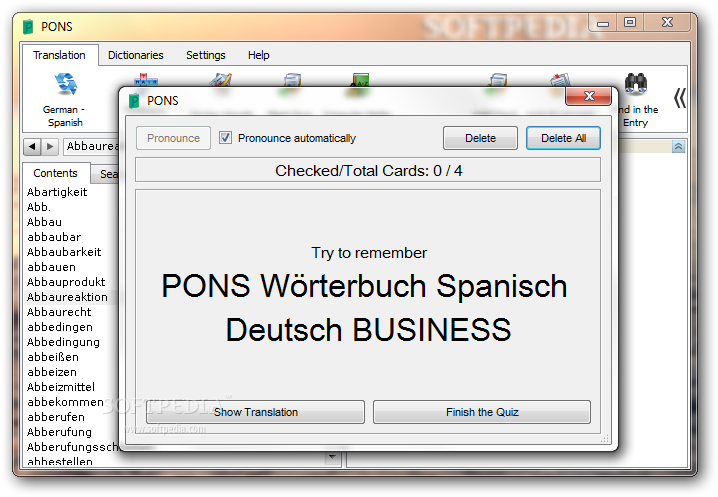
Task: Select Abberufung in the word list
Action: click(x=59, y=432)
